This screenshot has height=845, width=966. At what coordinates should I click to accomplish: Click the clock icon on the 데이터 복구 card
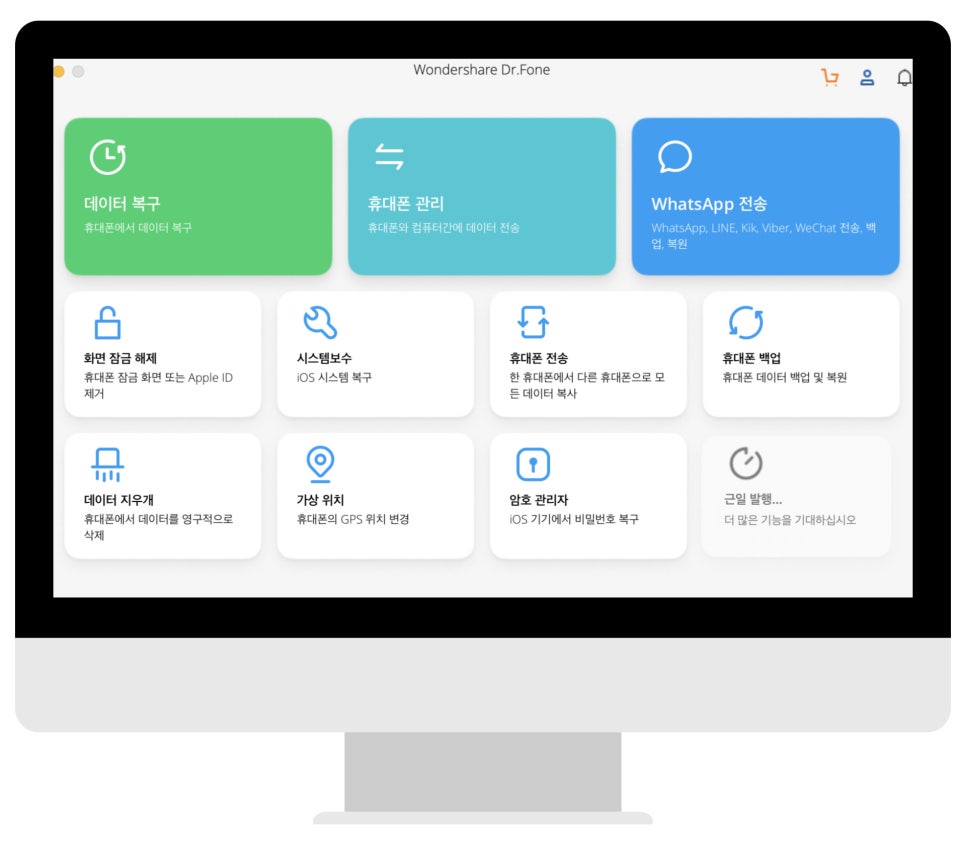tap(108, 157)
